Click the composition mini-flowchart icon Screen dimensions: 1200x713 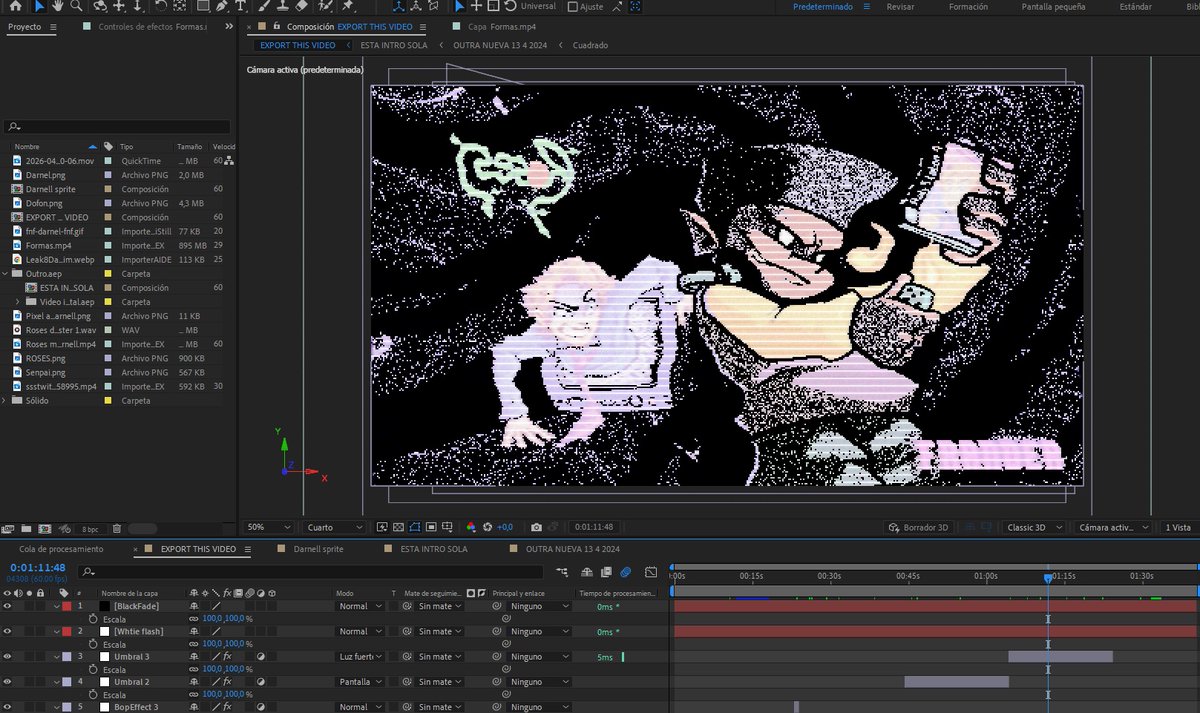563,572
